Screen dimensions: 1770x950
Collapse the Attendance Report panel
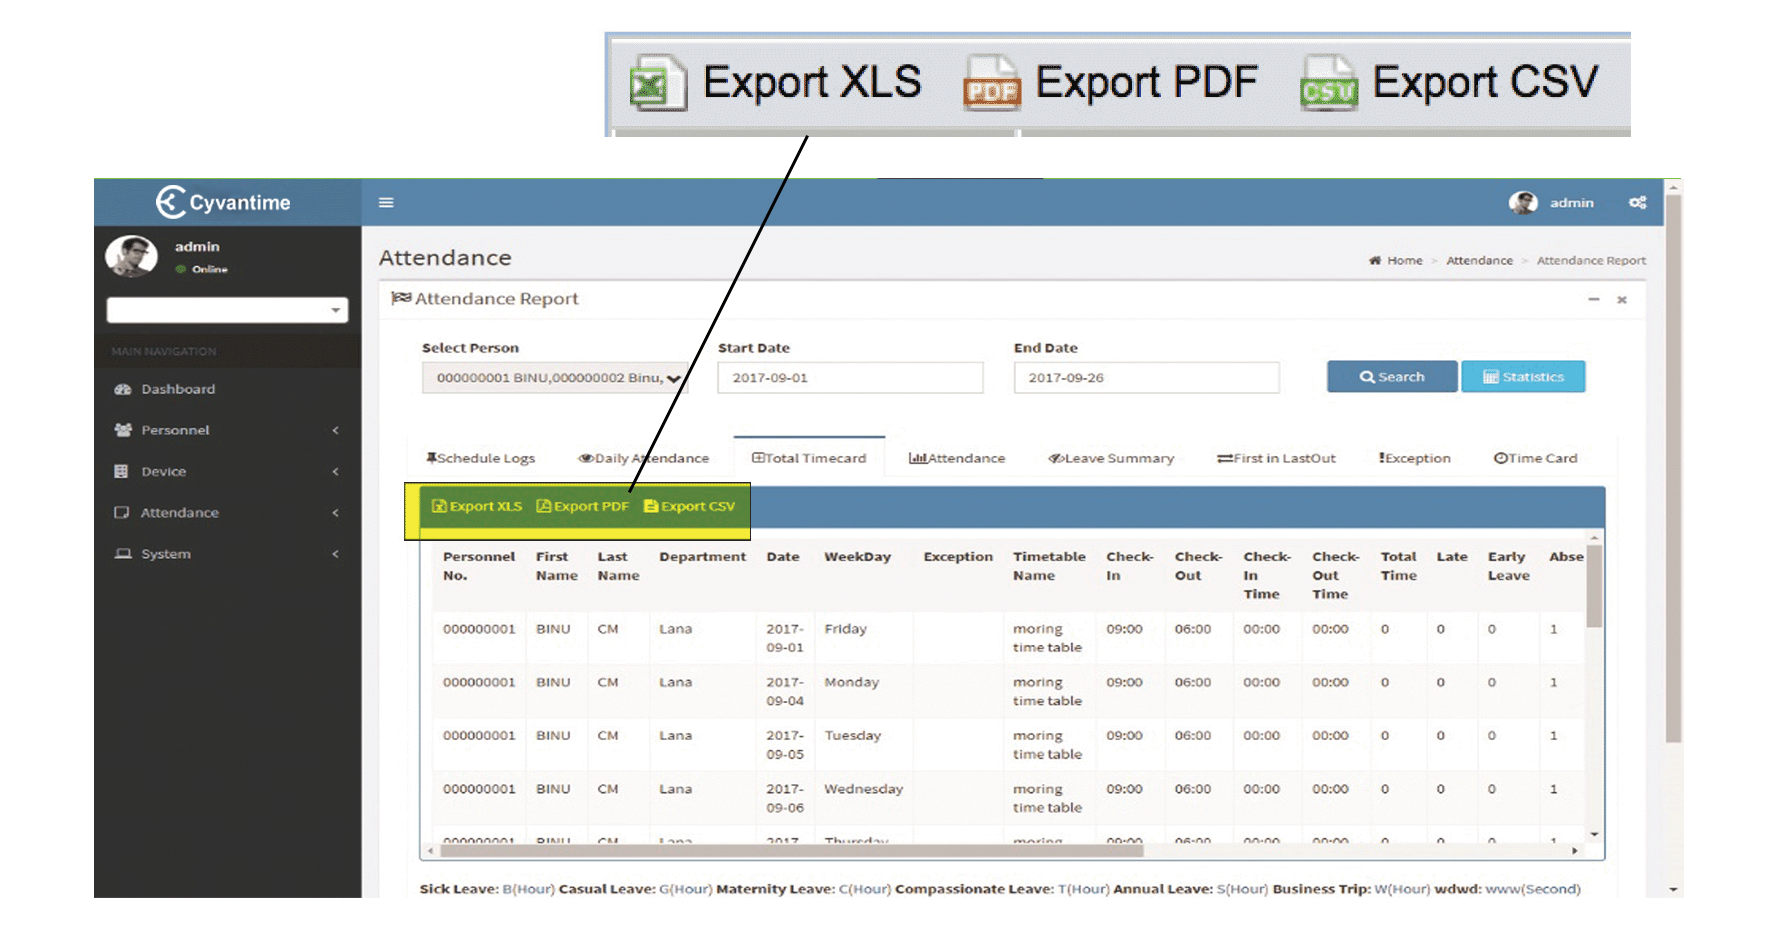click(x=1593, y=300)
